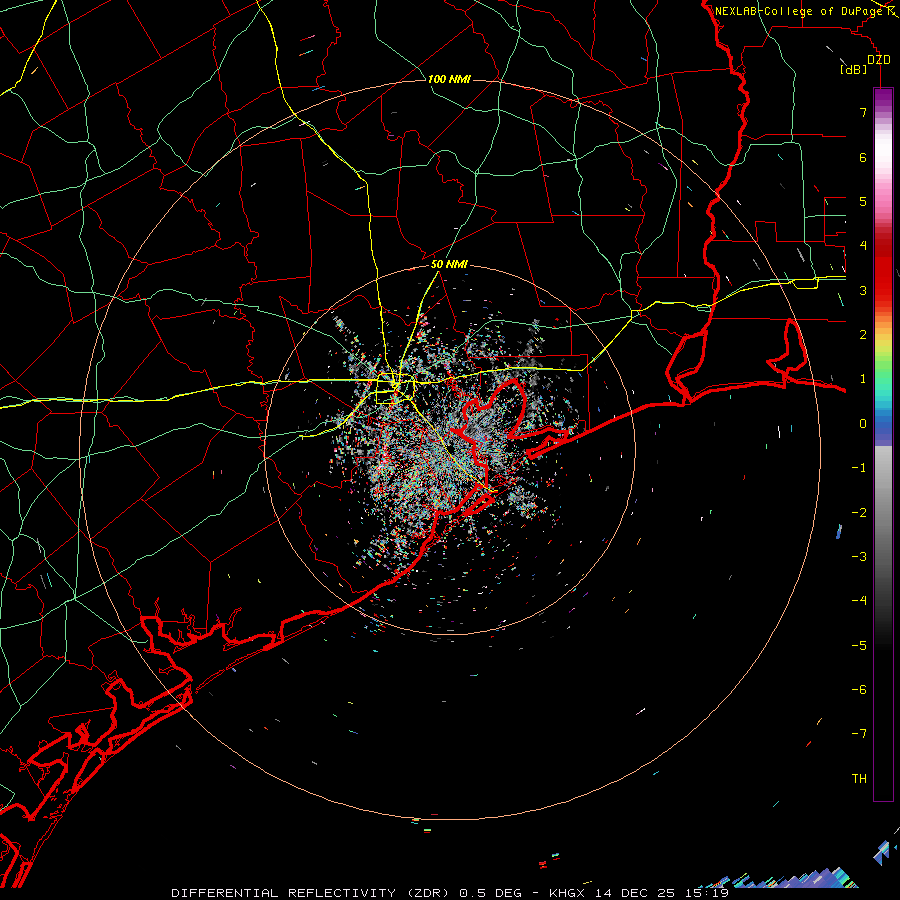This screenshot has height=900, width=900.
Task: Click the 4 tick label on scale
Action: click(x=863, y=246)
